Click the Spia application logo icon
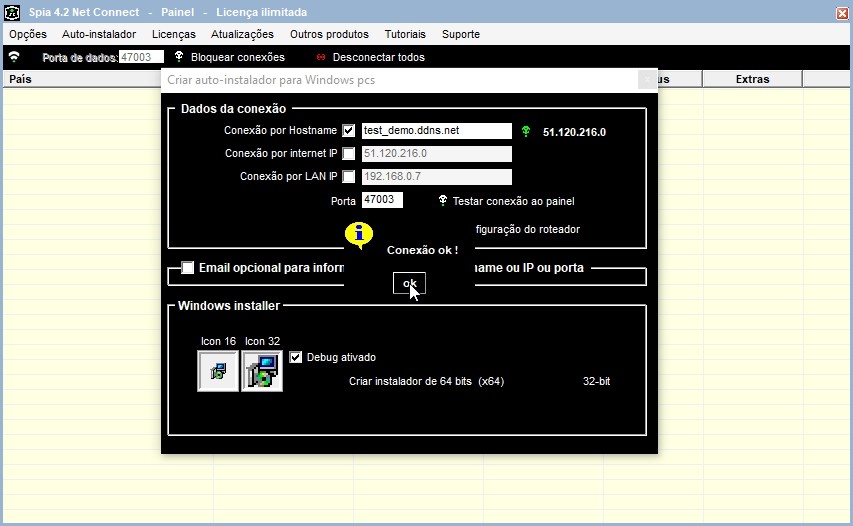The height and width of the screenshot is (526, 853). point(11,11)
